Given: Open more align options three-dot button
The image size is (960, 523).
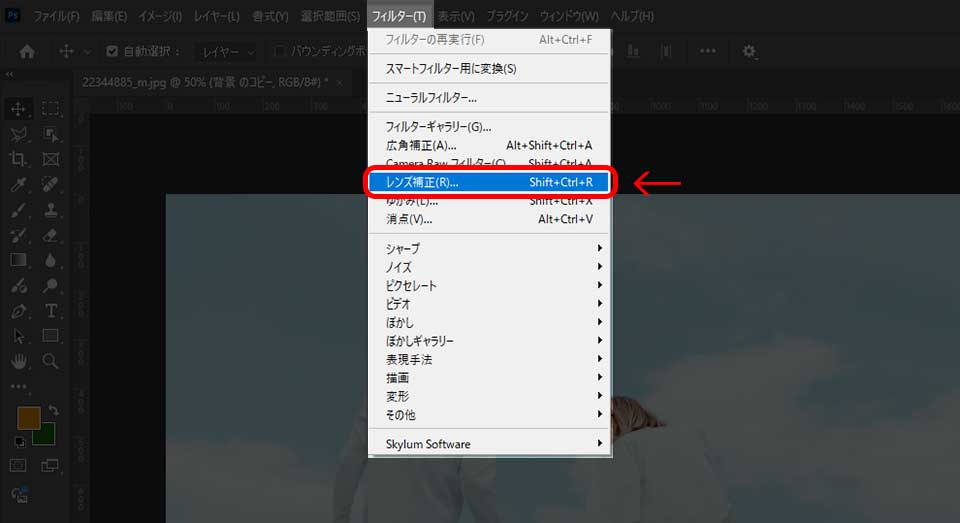Looking at the screenshot, I should point(708,51).
